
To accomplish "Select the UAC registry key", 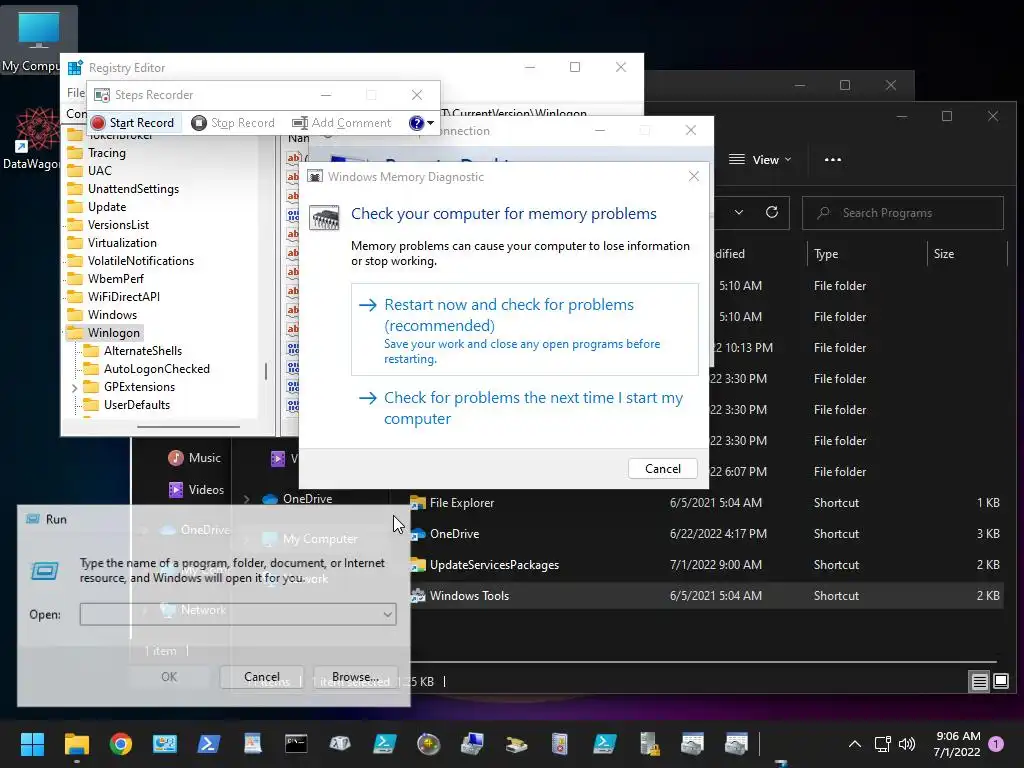I will click(x=99, y=170).
